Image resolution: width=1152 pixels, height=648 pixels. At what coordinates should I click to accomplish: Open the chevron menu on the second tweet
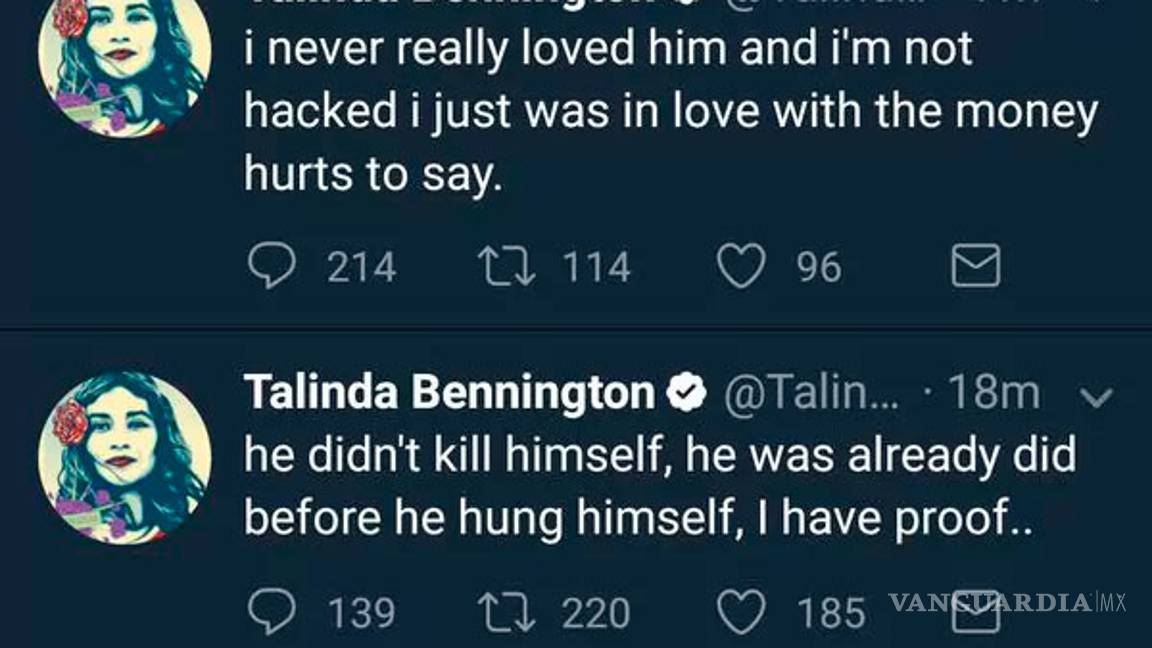pos(1097,394)
